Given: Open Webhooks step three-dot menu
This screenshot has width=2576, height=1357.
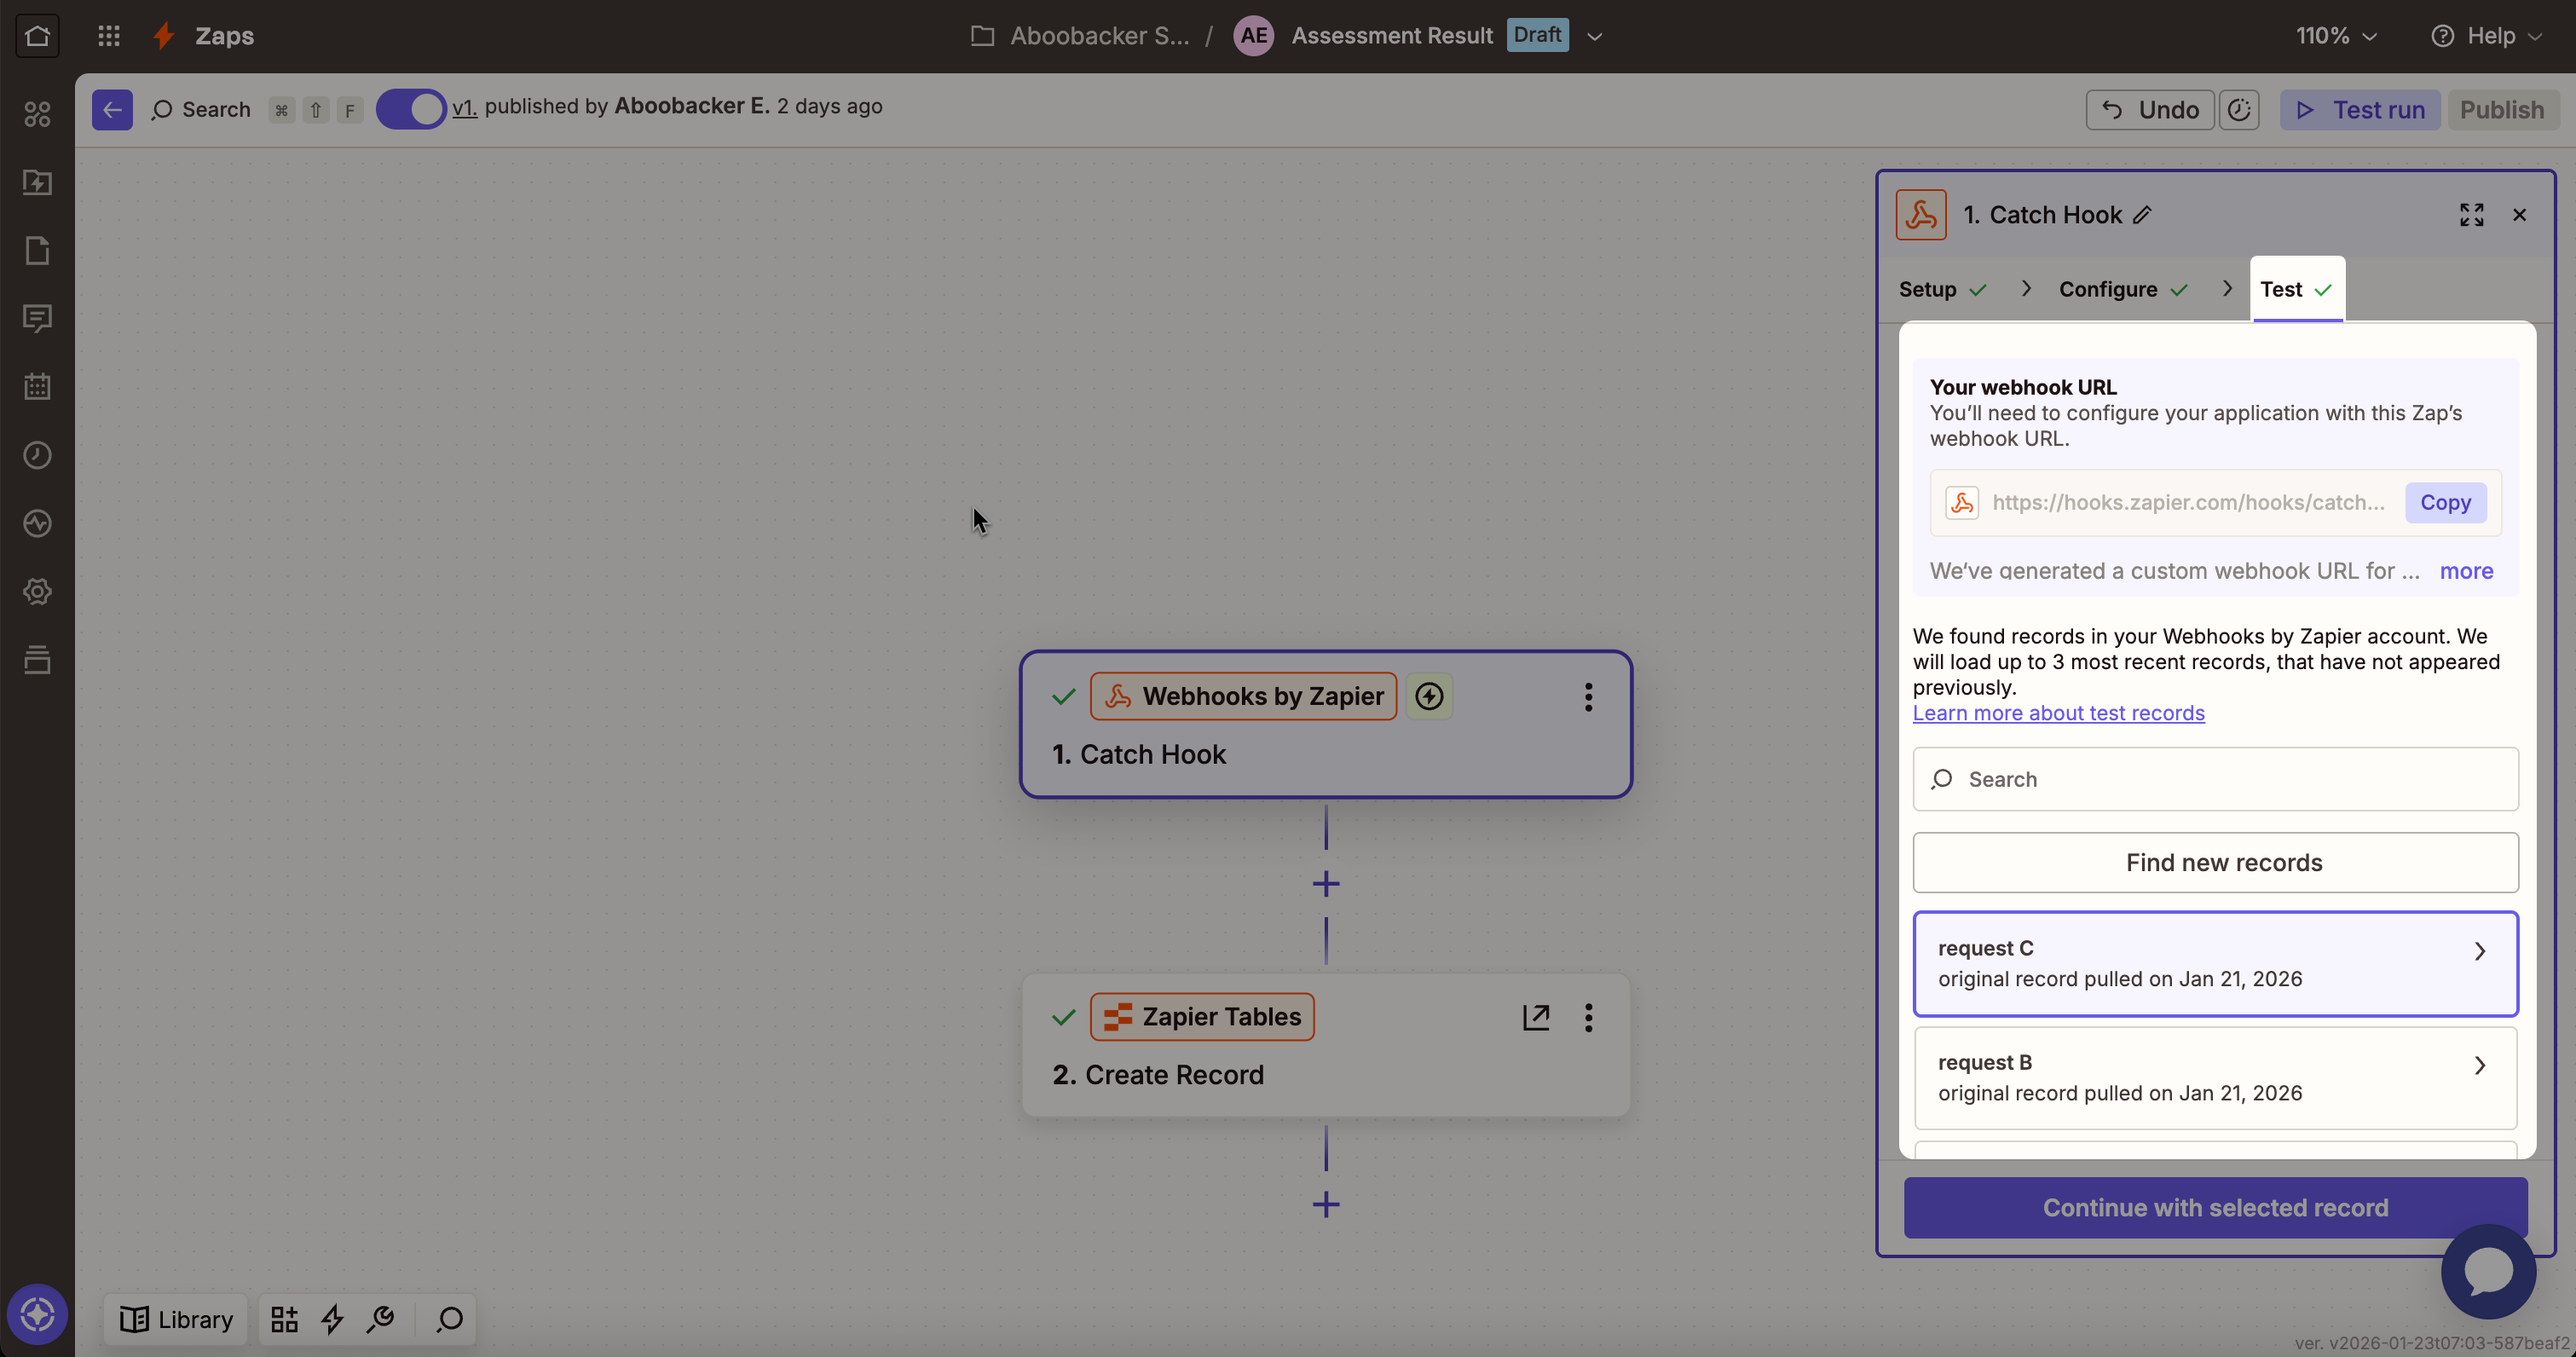Looking at the screenshot, I should 1588,697.
